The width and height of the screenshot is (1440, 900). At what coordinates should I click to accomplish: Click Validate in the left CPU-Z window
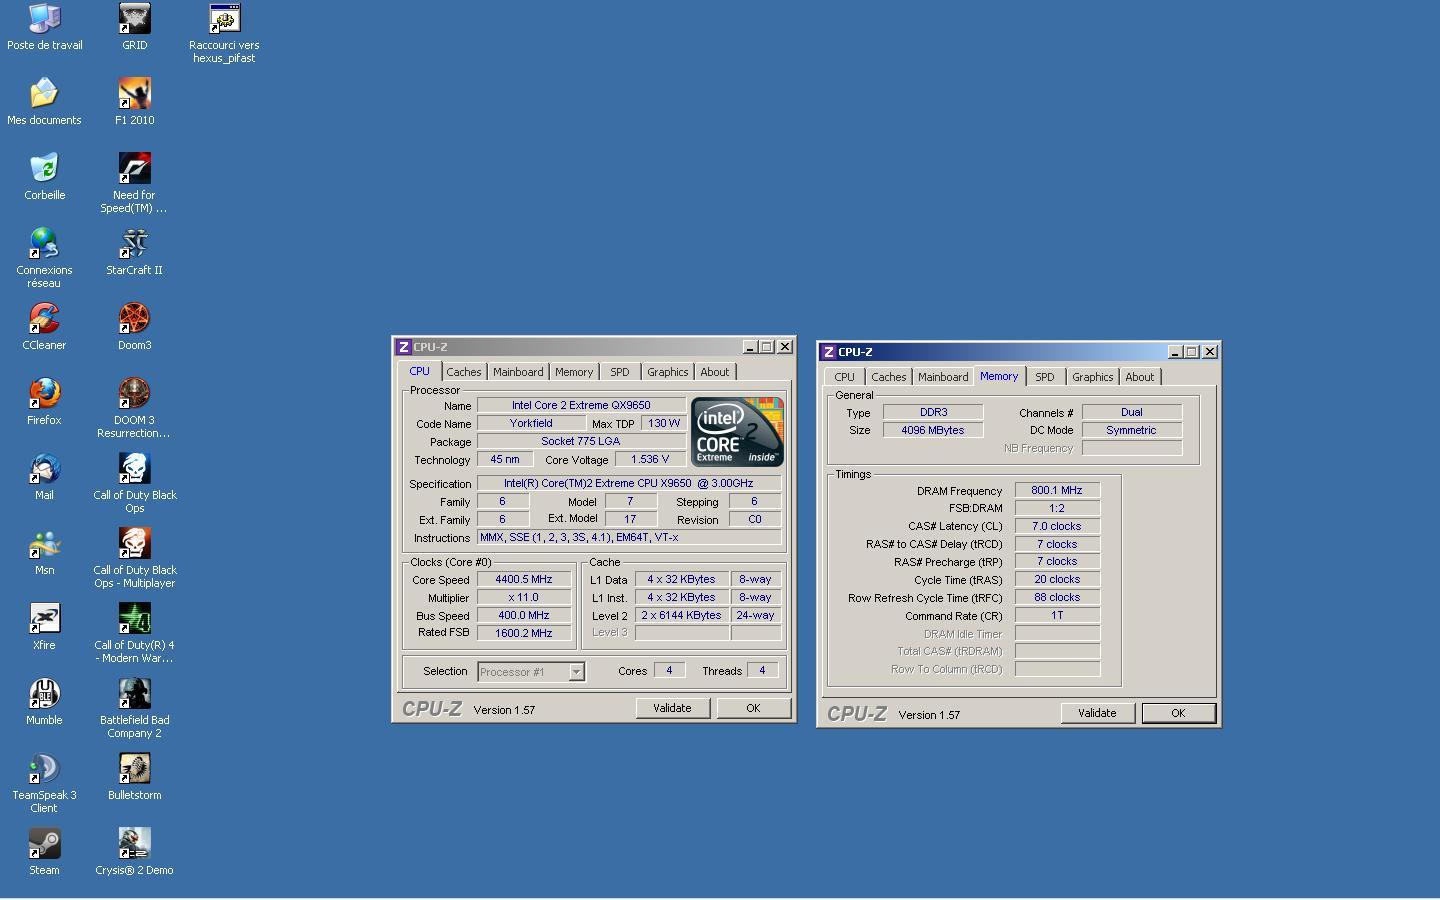pyautogui.click(x=672, y=708)
